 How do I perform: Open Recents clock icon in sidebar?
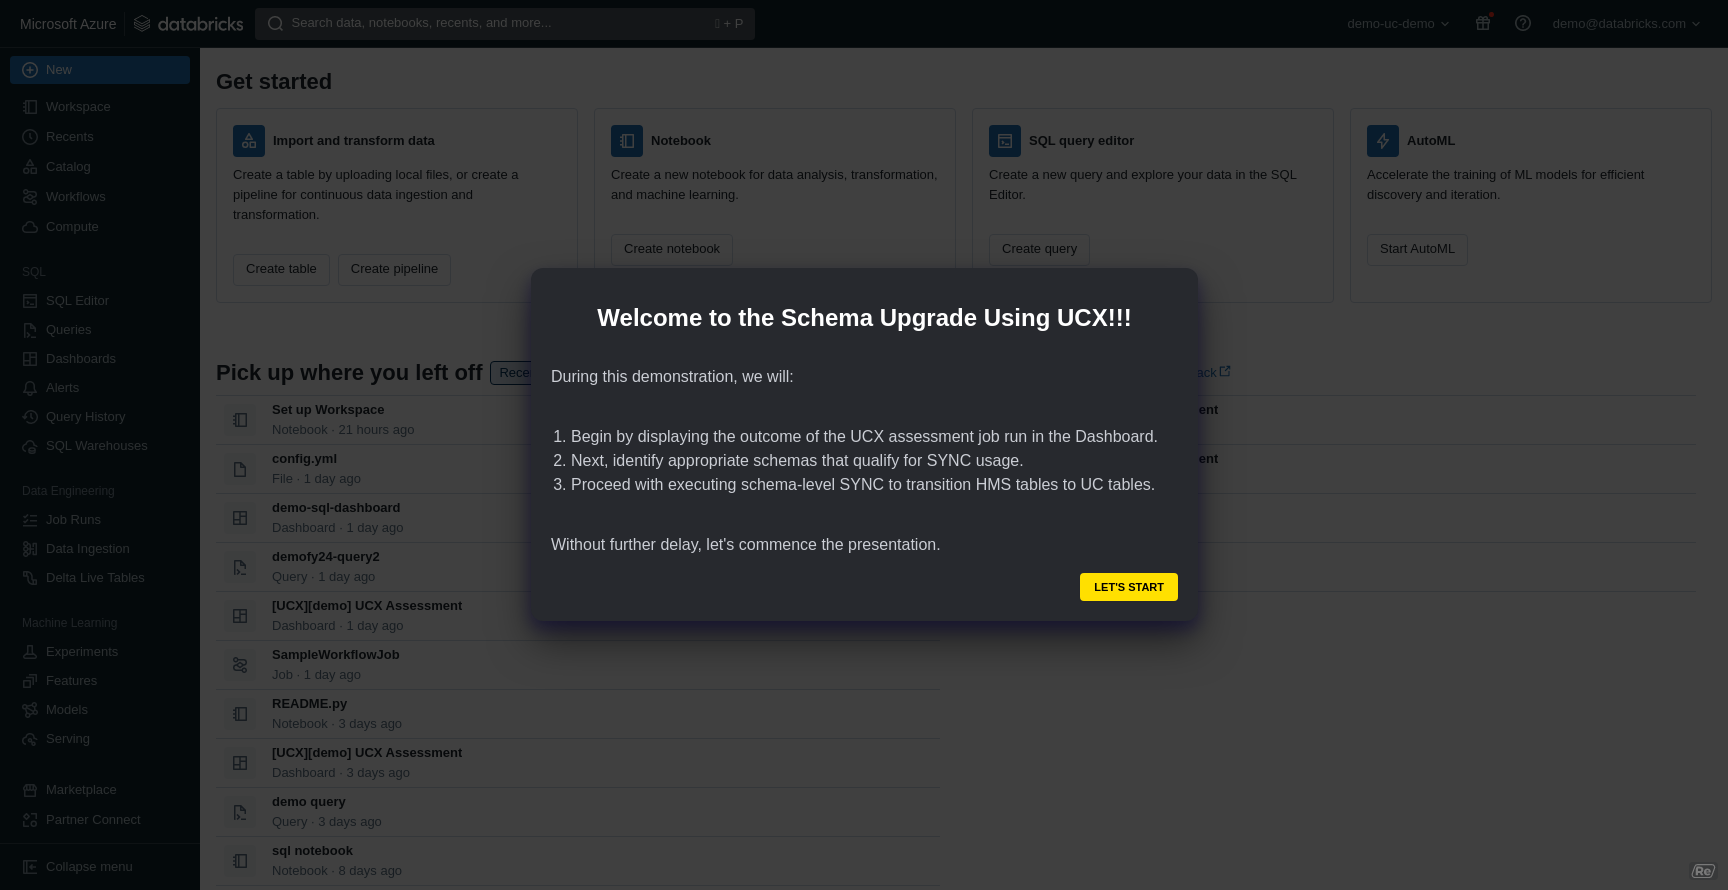pos(30,137)
